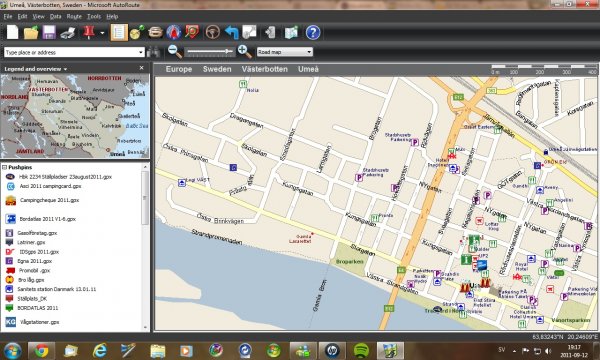Click Umeå in the location breadcrumb
The height and width of the screenshot is (360, 600).
[x=308, y=69]
